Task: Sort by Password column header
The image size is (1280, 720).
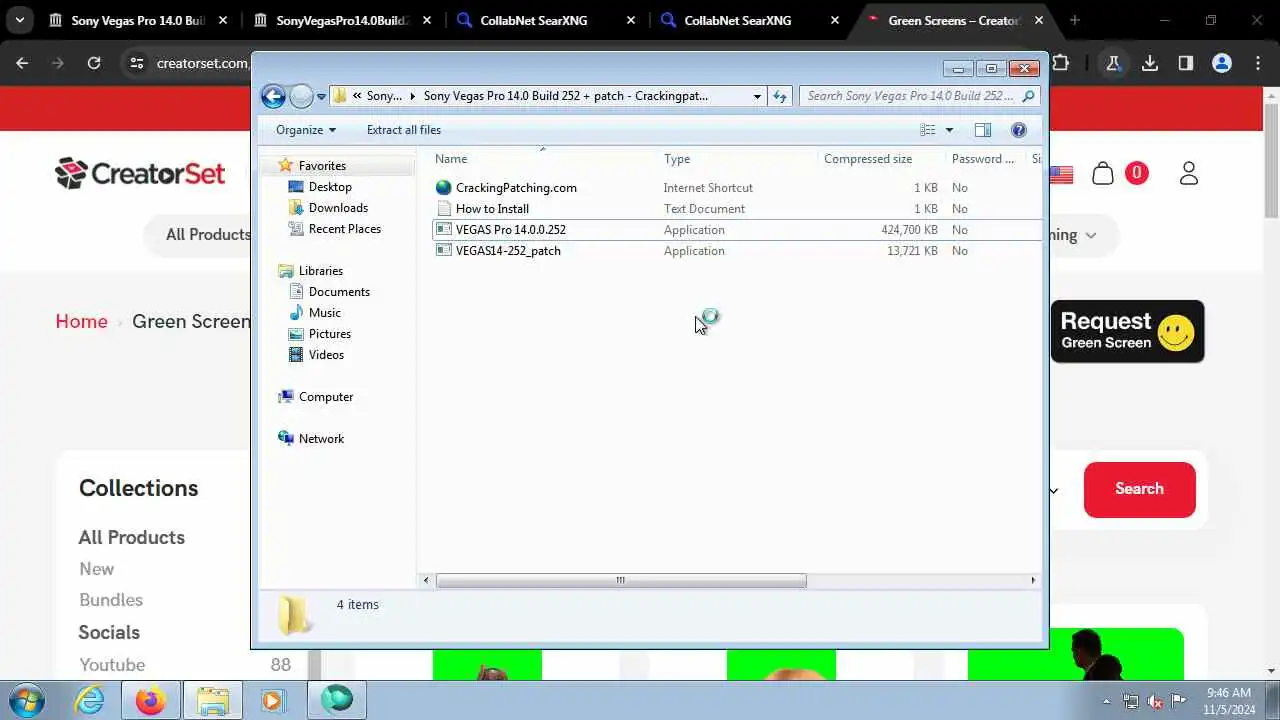Action: (x=983, y=159)
